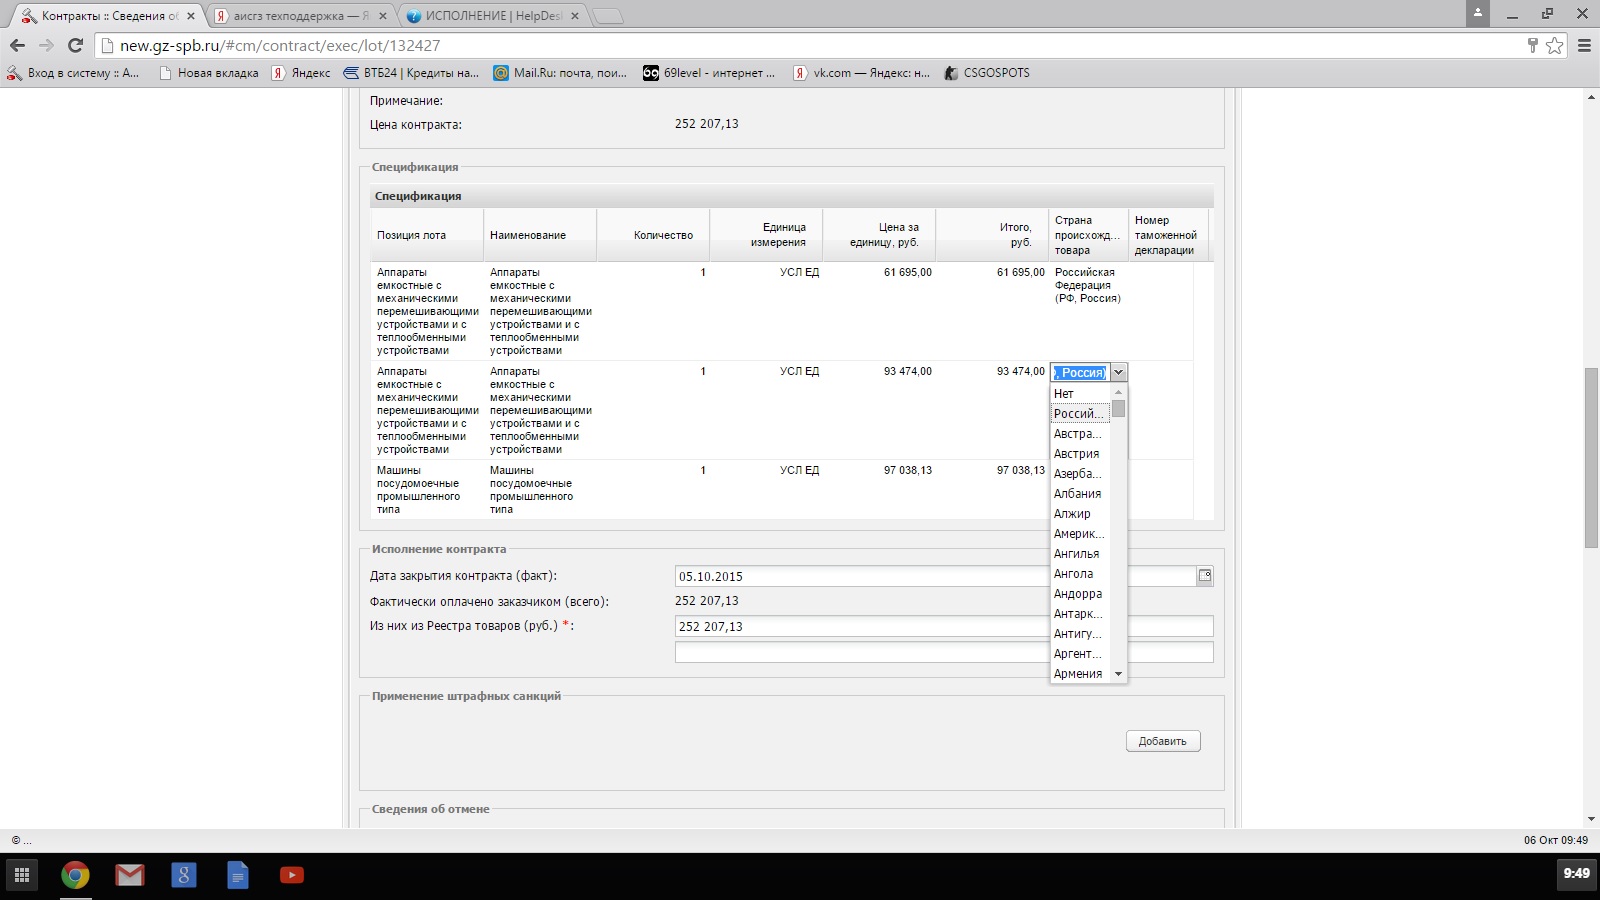The image size is (1600, 900).
Task: Close the 'ИСПОЛНЕНИЕ | HelpDesk' tab
Action: click(x=574, y=16)
